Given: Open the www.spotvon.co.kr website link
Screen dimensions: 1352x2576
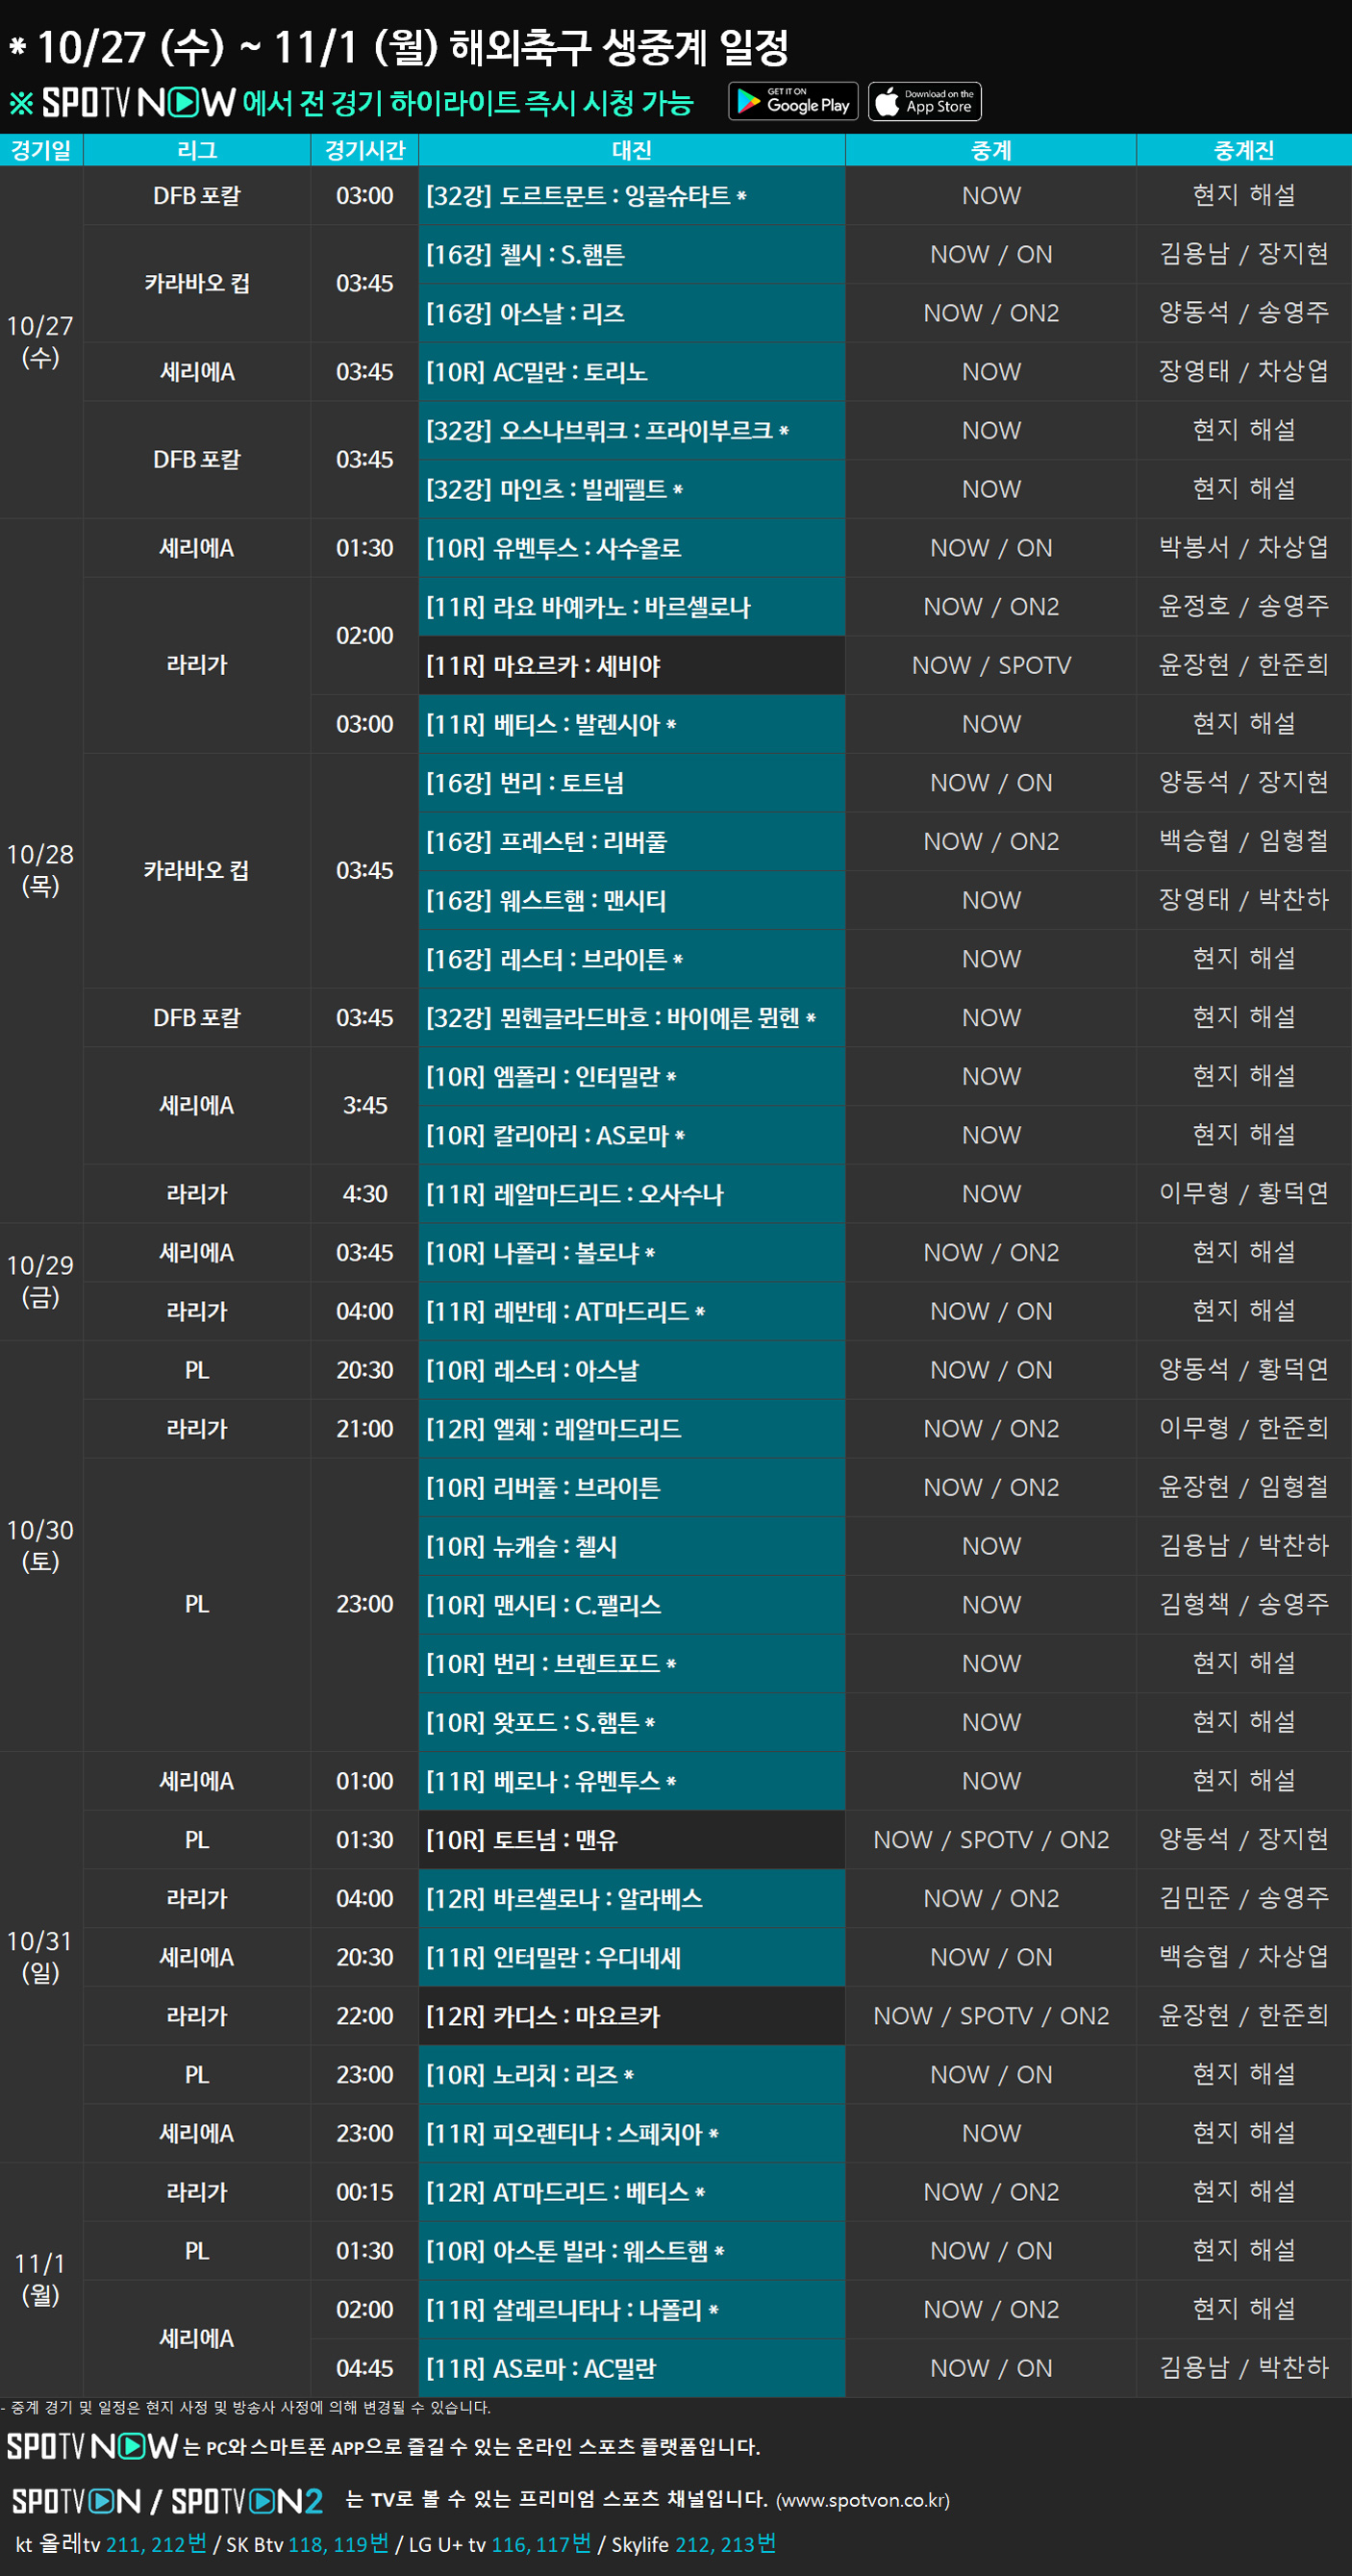Looking at the screenshot, I should (862, 2501).
